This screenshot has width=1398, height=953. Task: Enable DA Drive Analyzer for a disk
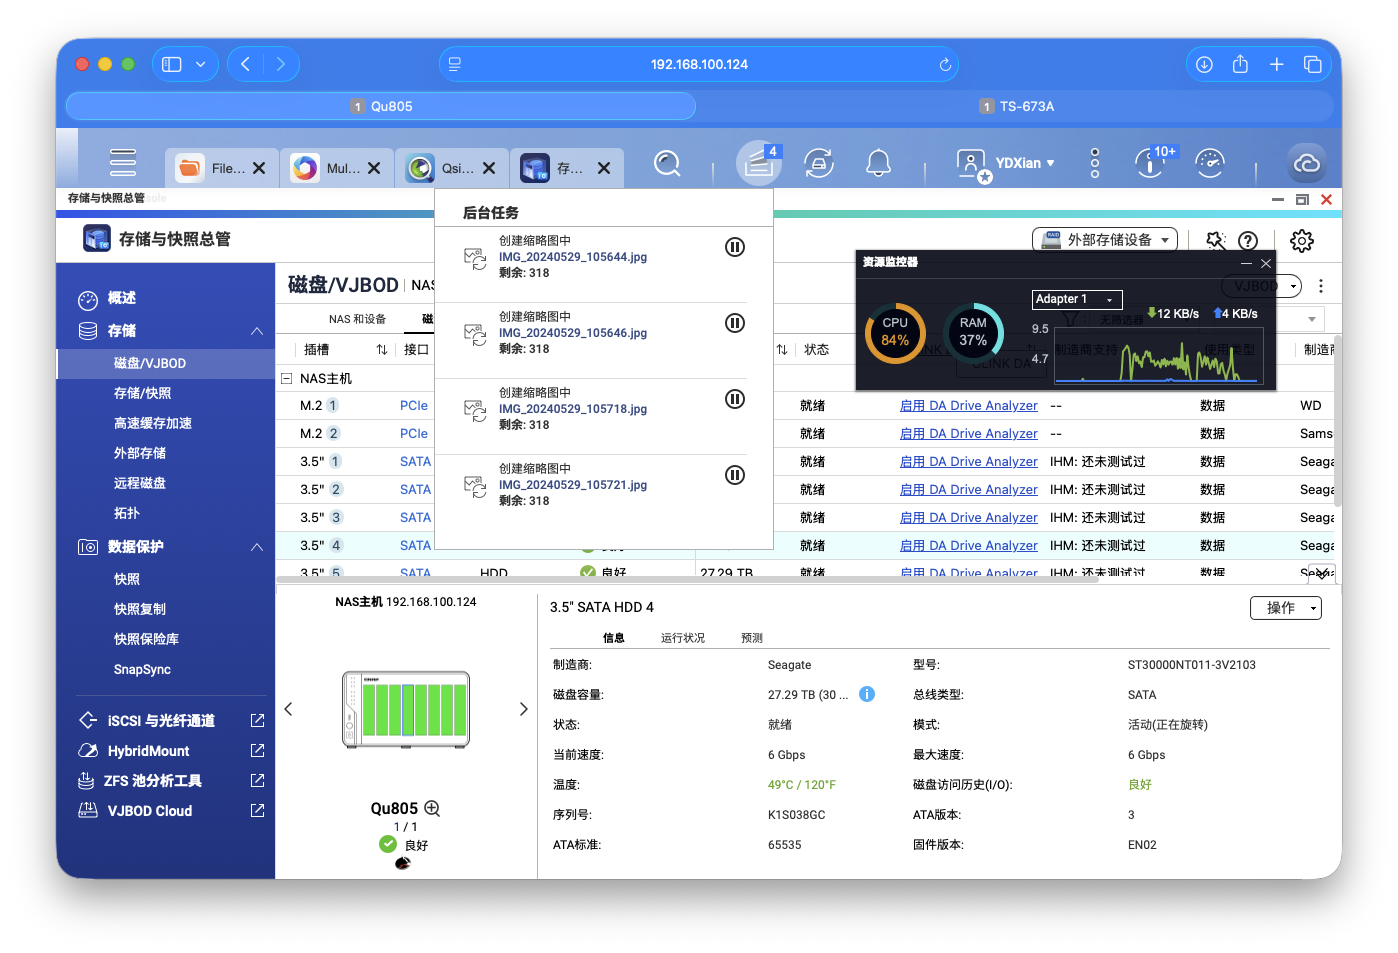968,405
